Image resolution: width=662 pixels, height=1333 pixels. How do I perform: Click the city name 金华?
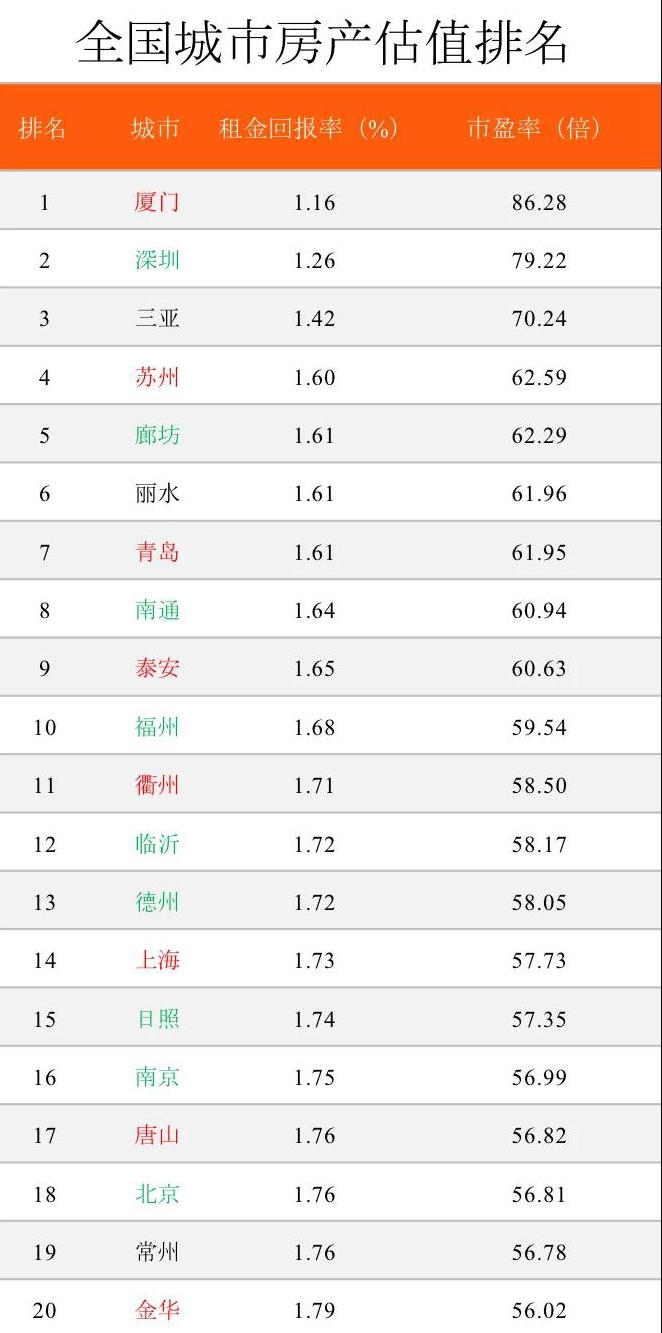point(157,1310)
